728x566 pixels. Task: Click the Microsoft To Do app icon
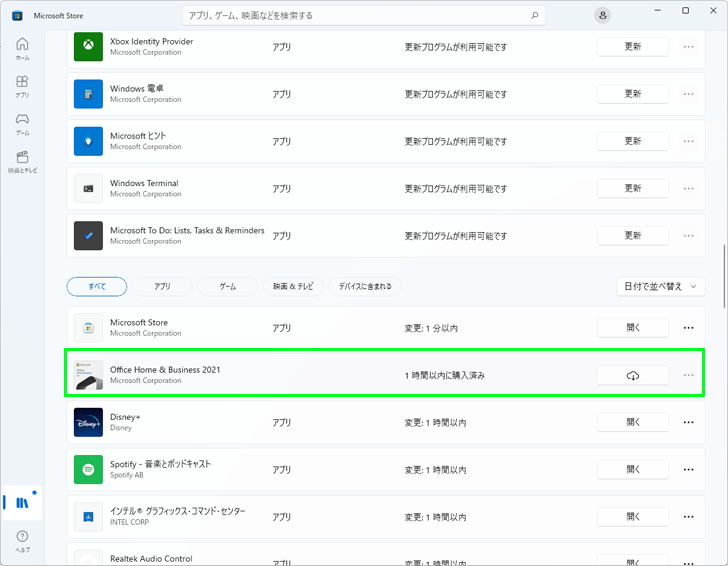coord(88,235)
